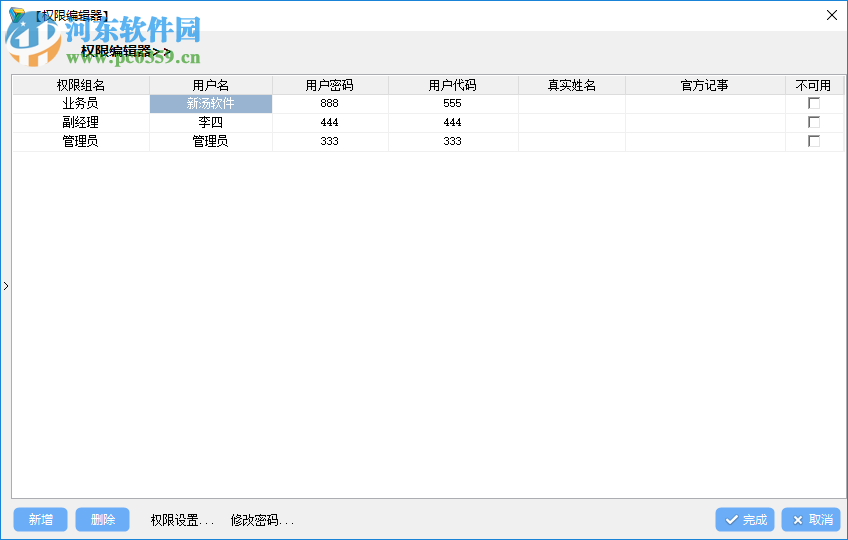Cancel with the 取消 button
Viewport: 848px width, 540px height.
pos(811,519)
